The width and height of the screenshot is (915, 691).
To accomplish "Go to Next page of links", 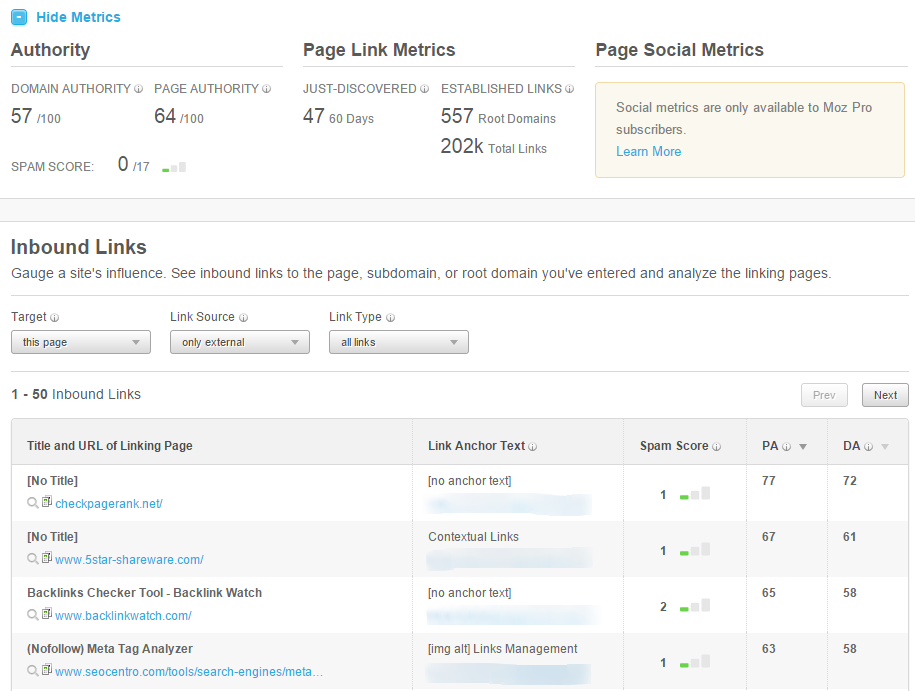I will (885, 395).
